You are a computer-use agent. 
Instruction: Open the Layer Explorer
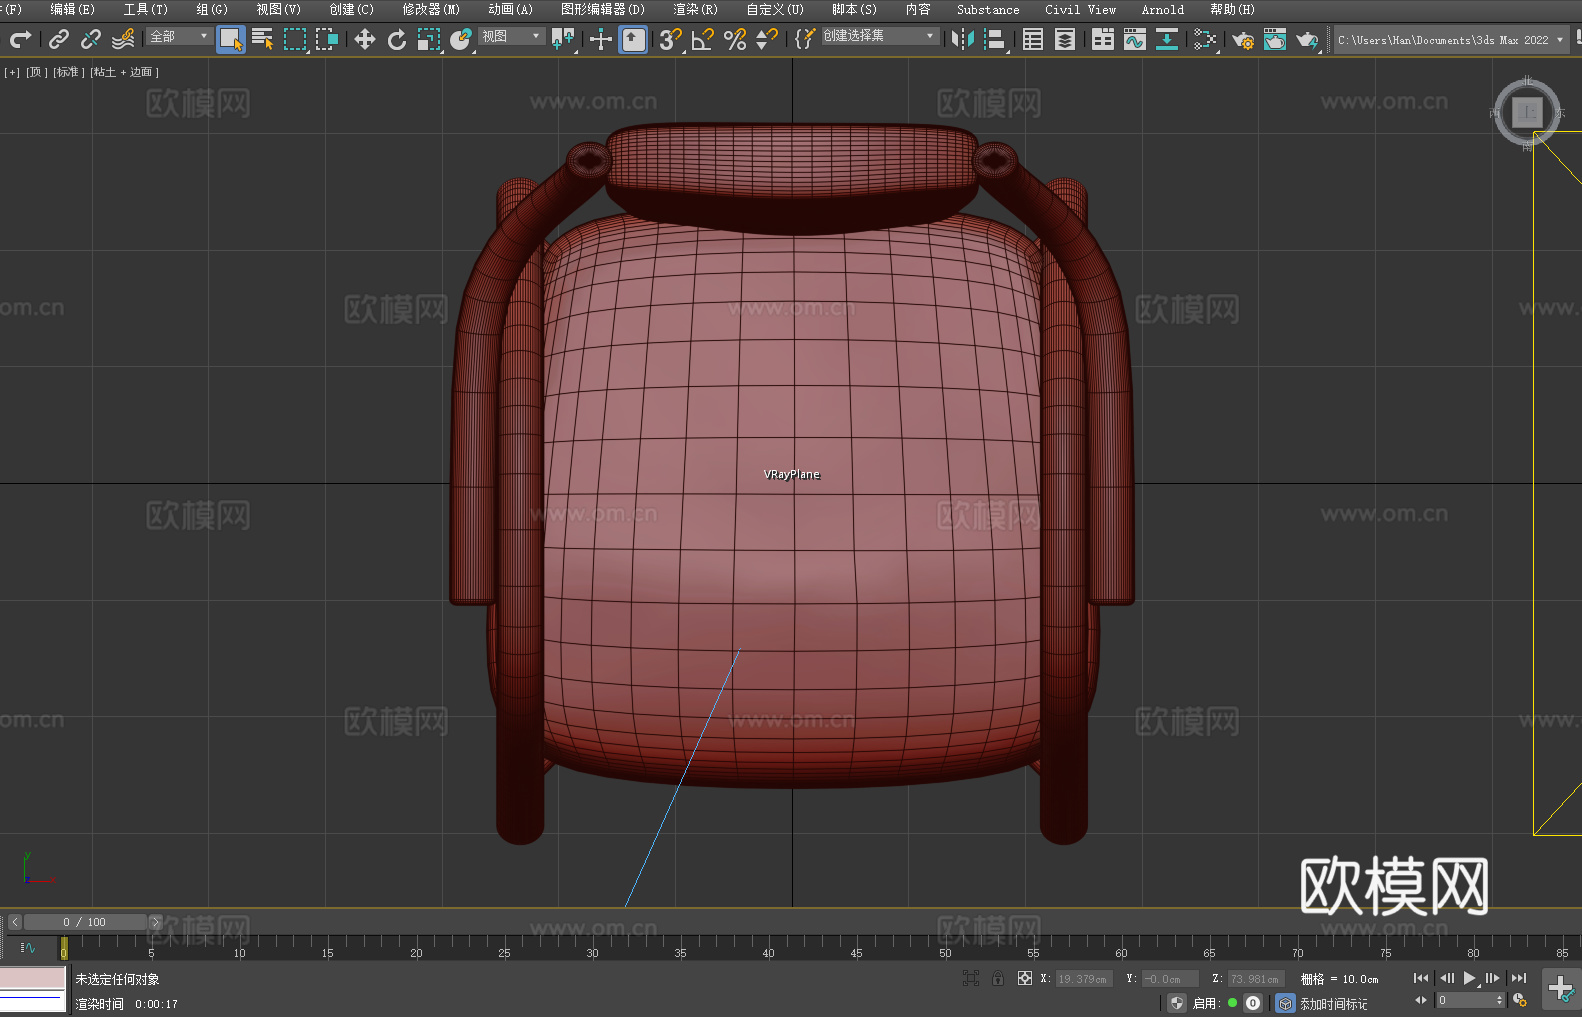[1065, 39]
